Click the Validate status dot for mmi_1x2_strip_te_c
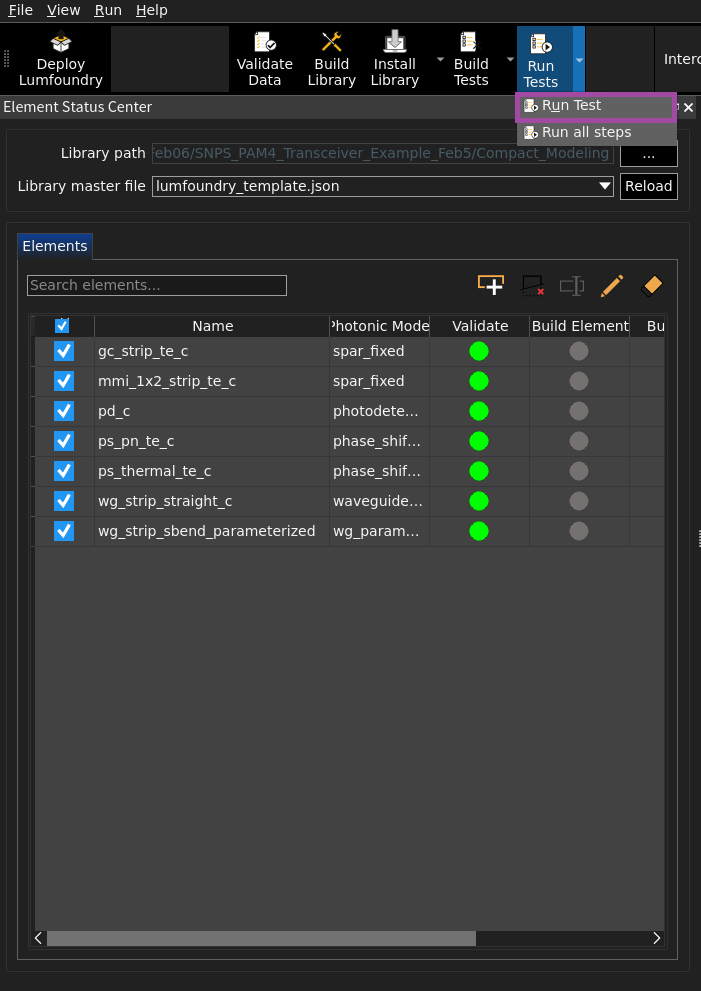 click(x=479, y=381)
